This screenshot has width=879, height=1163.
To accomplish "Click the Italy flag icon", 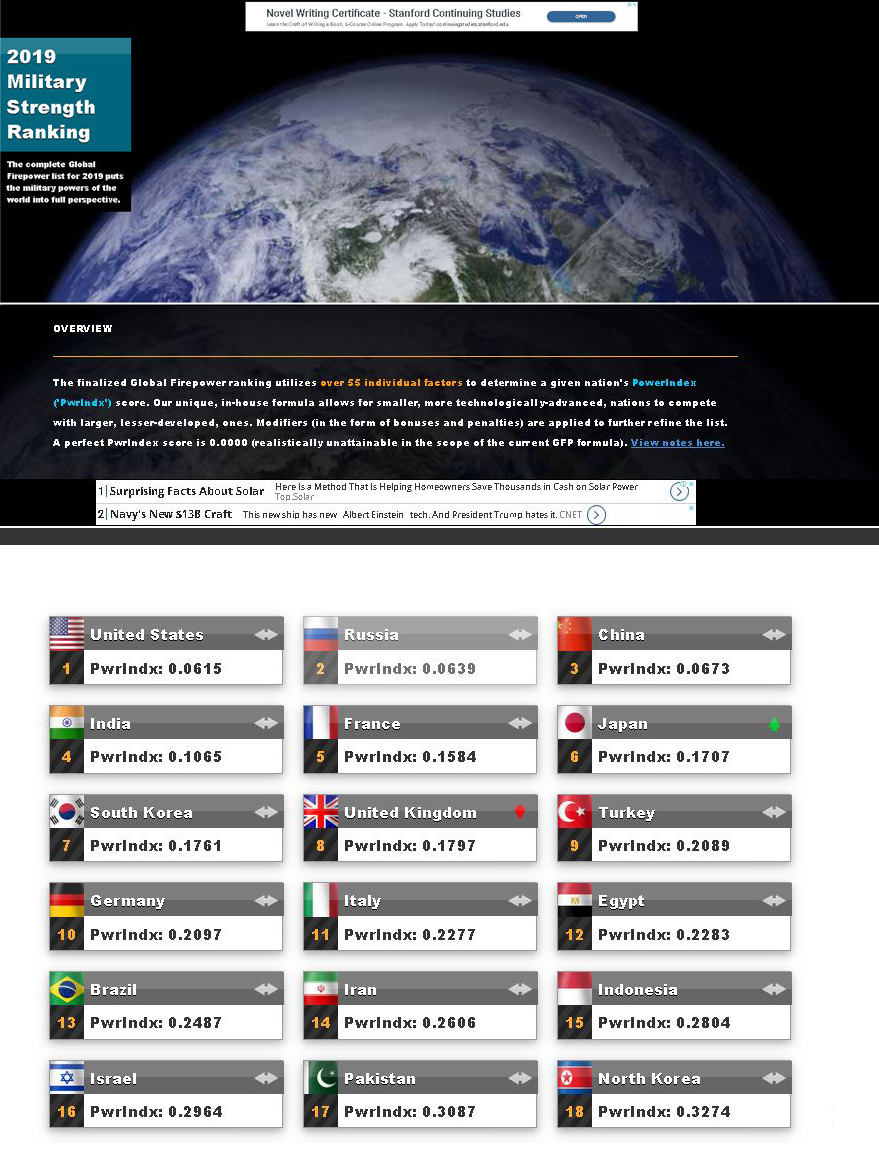I will [x=320, y=900].
